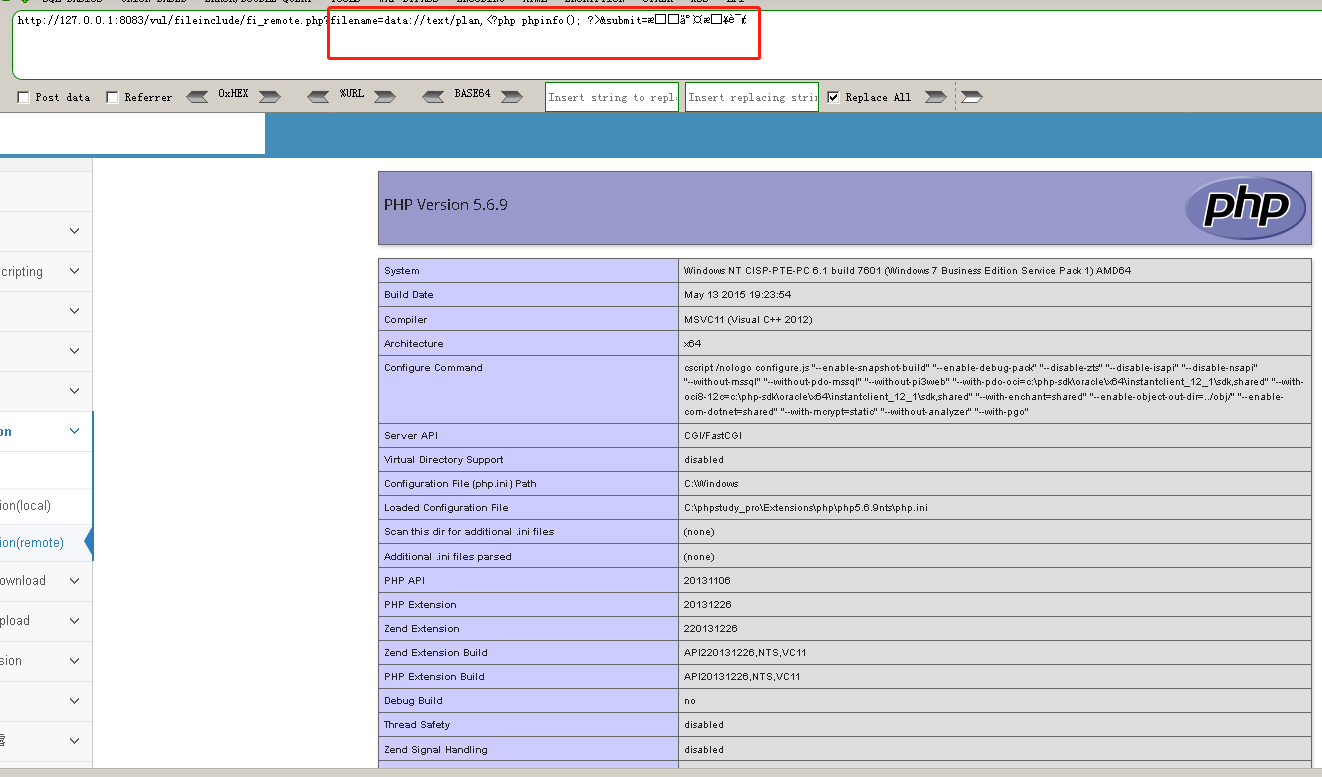
Task: Click the 'MSVC11 (Visual C++ 2012)' value
Action: point(748,320)
